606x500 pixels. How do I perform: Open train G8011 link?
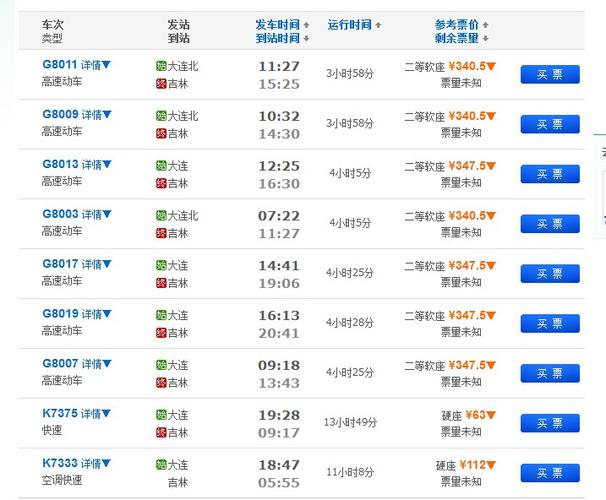60,64
